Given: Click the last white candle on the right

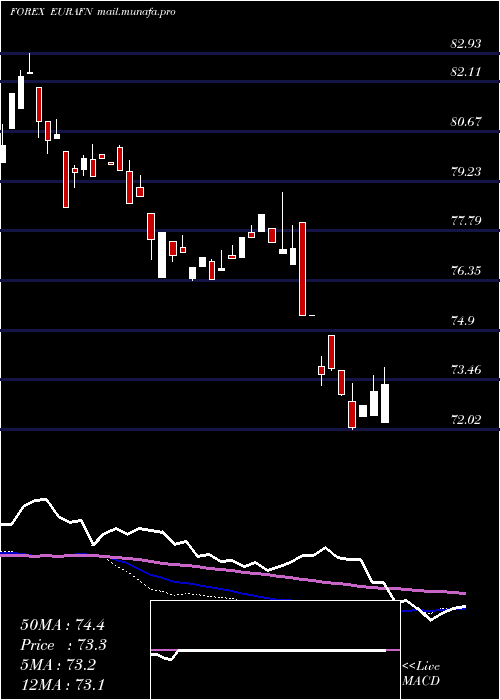Looking at the screenshot, I should (x=385, y=403).
